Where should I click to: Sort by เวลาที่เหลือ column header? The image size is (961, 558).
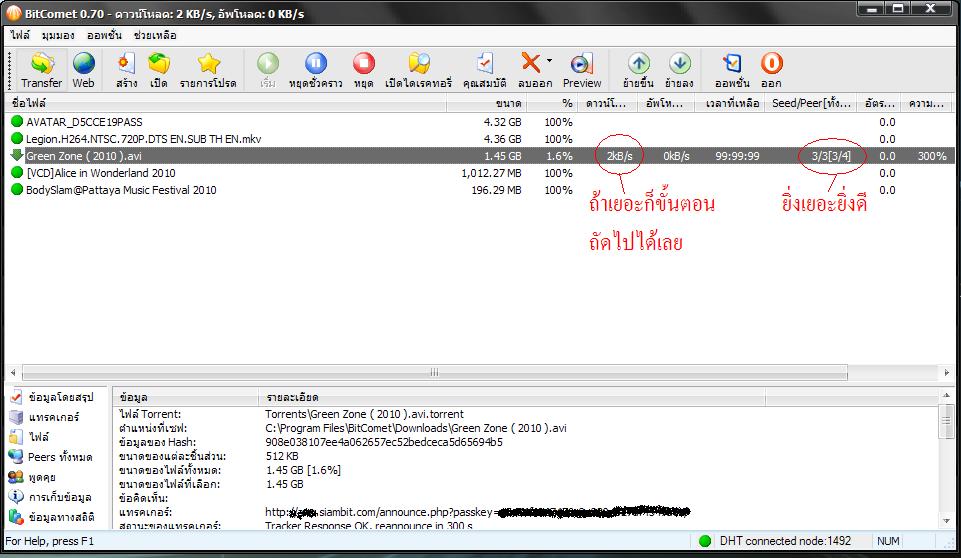729,103
